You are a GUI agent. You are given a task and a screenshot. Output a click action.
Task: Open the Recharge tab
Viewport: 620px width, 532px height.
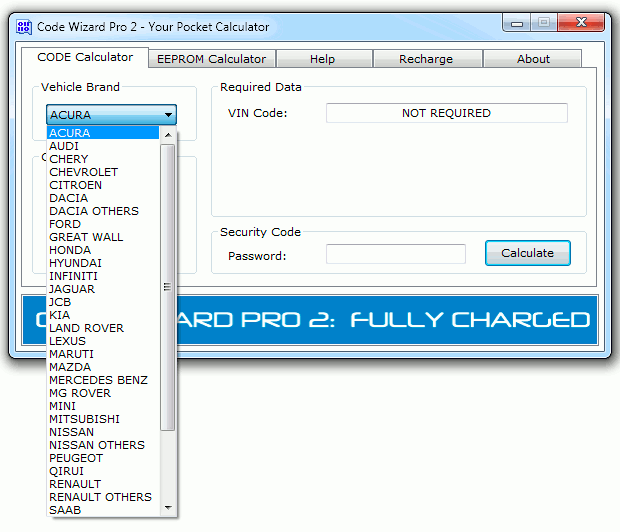tap(426, 59)
